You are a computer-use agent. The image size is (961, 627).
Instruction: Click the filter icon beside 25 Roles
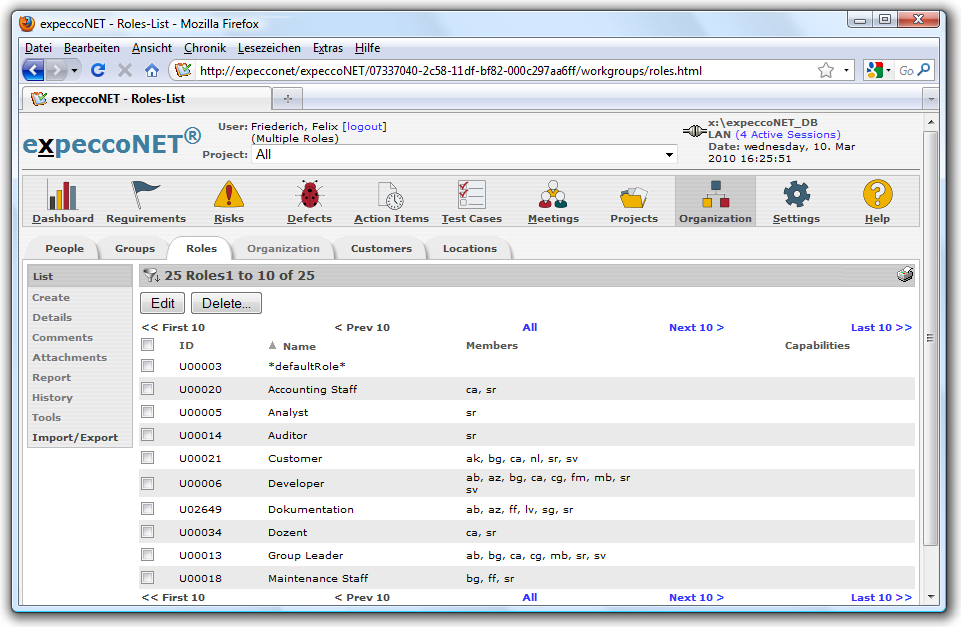[x=151, y=275]
